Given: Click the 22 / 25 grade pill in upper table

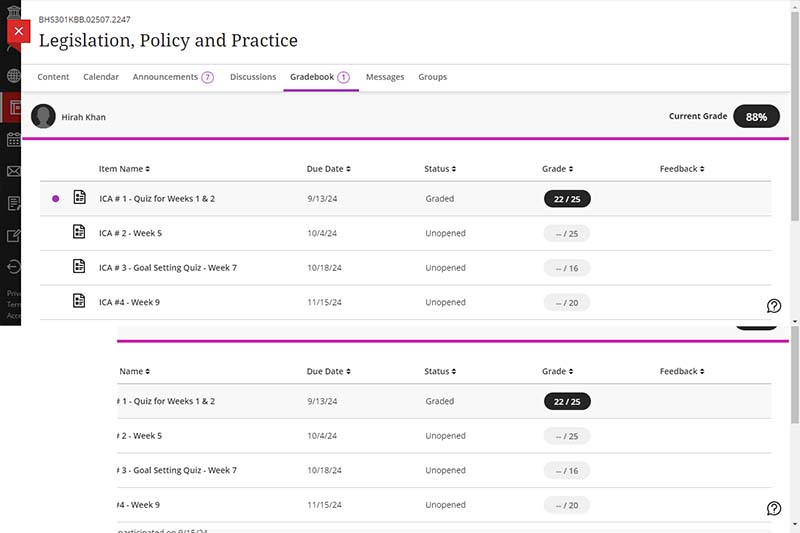Looking at the screenshot, I should coord(567,199).
